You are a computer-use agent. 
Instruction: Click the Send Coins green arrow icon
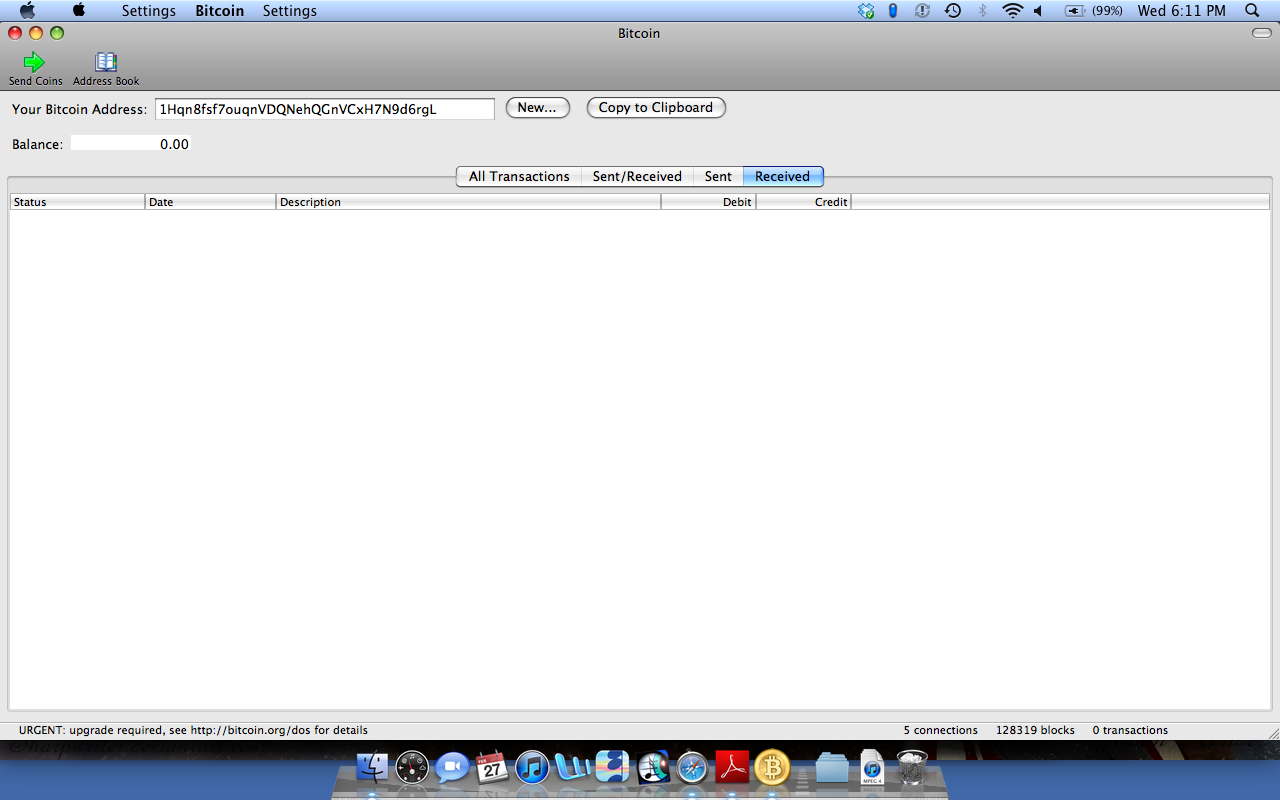[x=35, y=62]
